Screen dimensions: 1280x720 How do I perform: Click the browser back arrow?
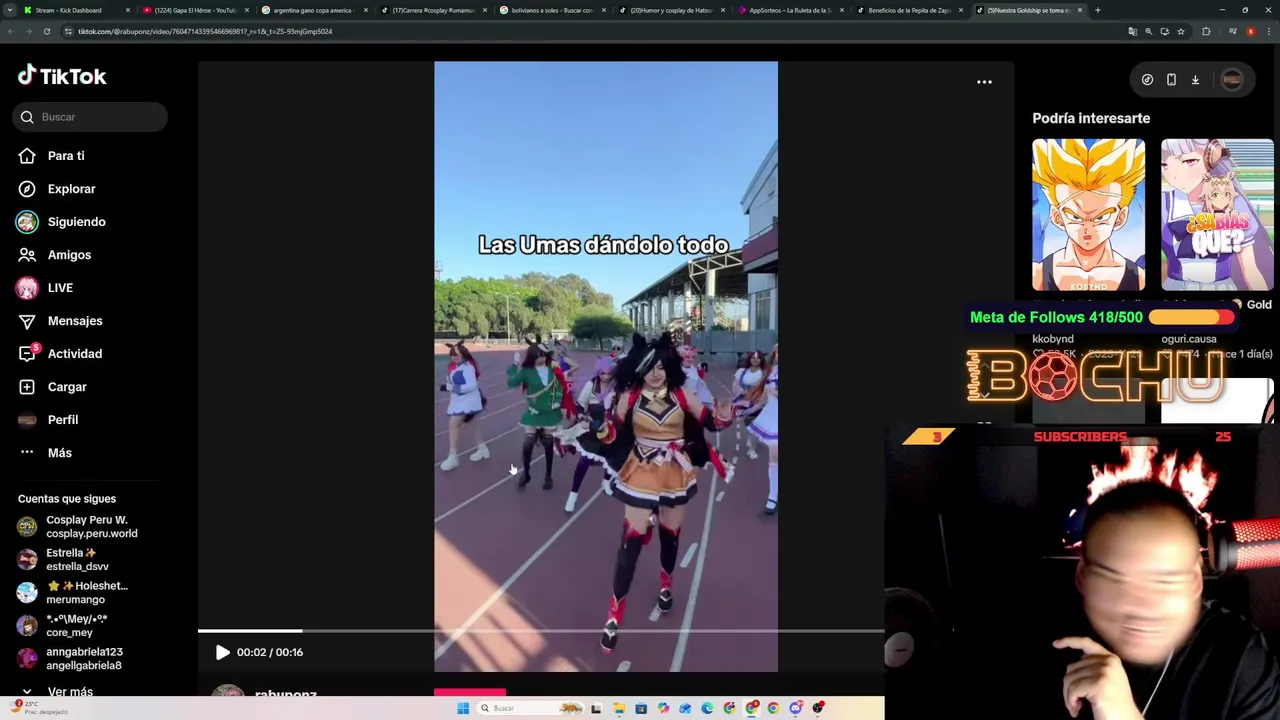(10, 31)
